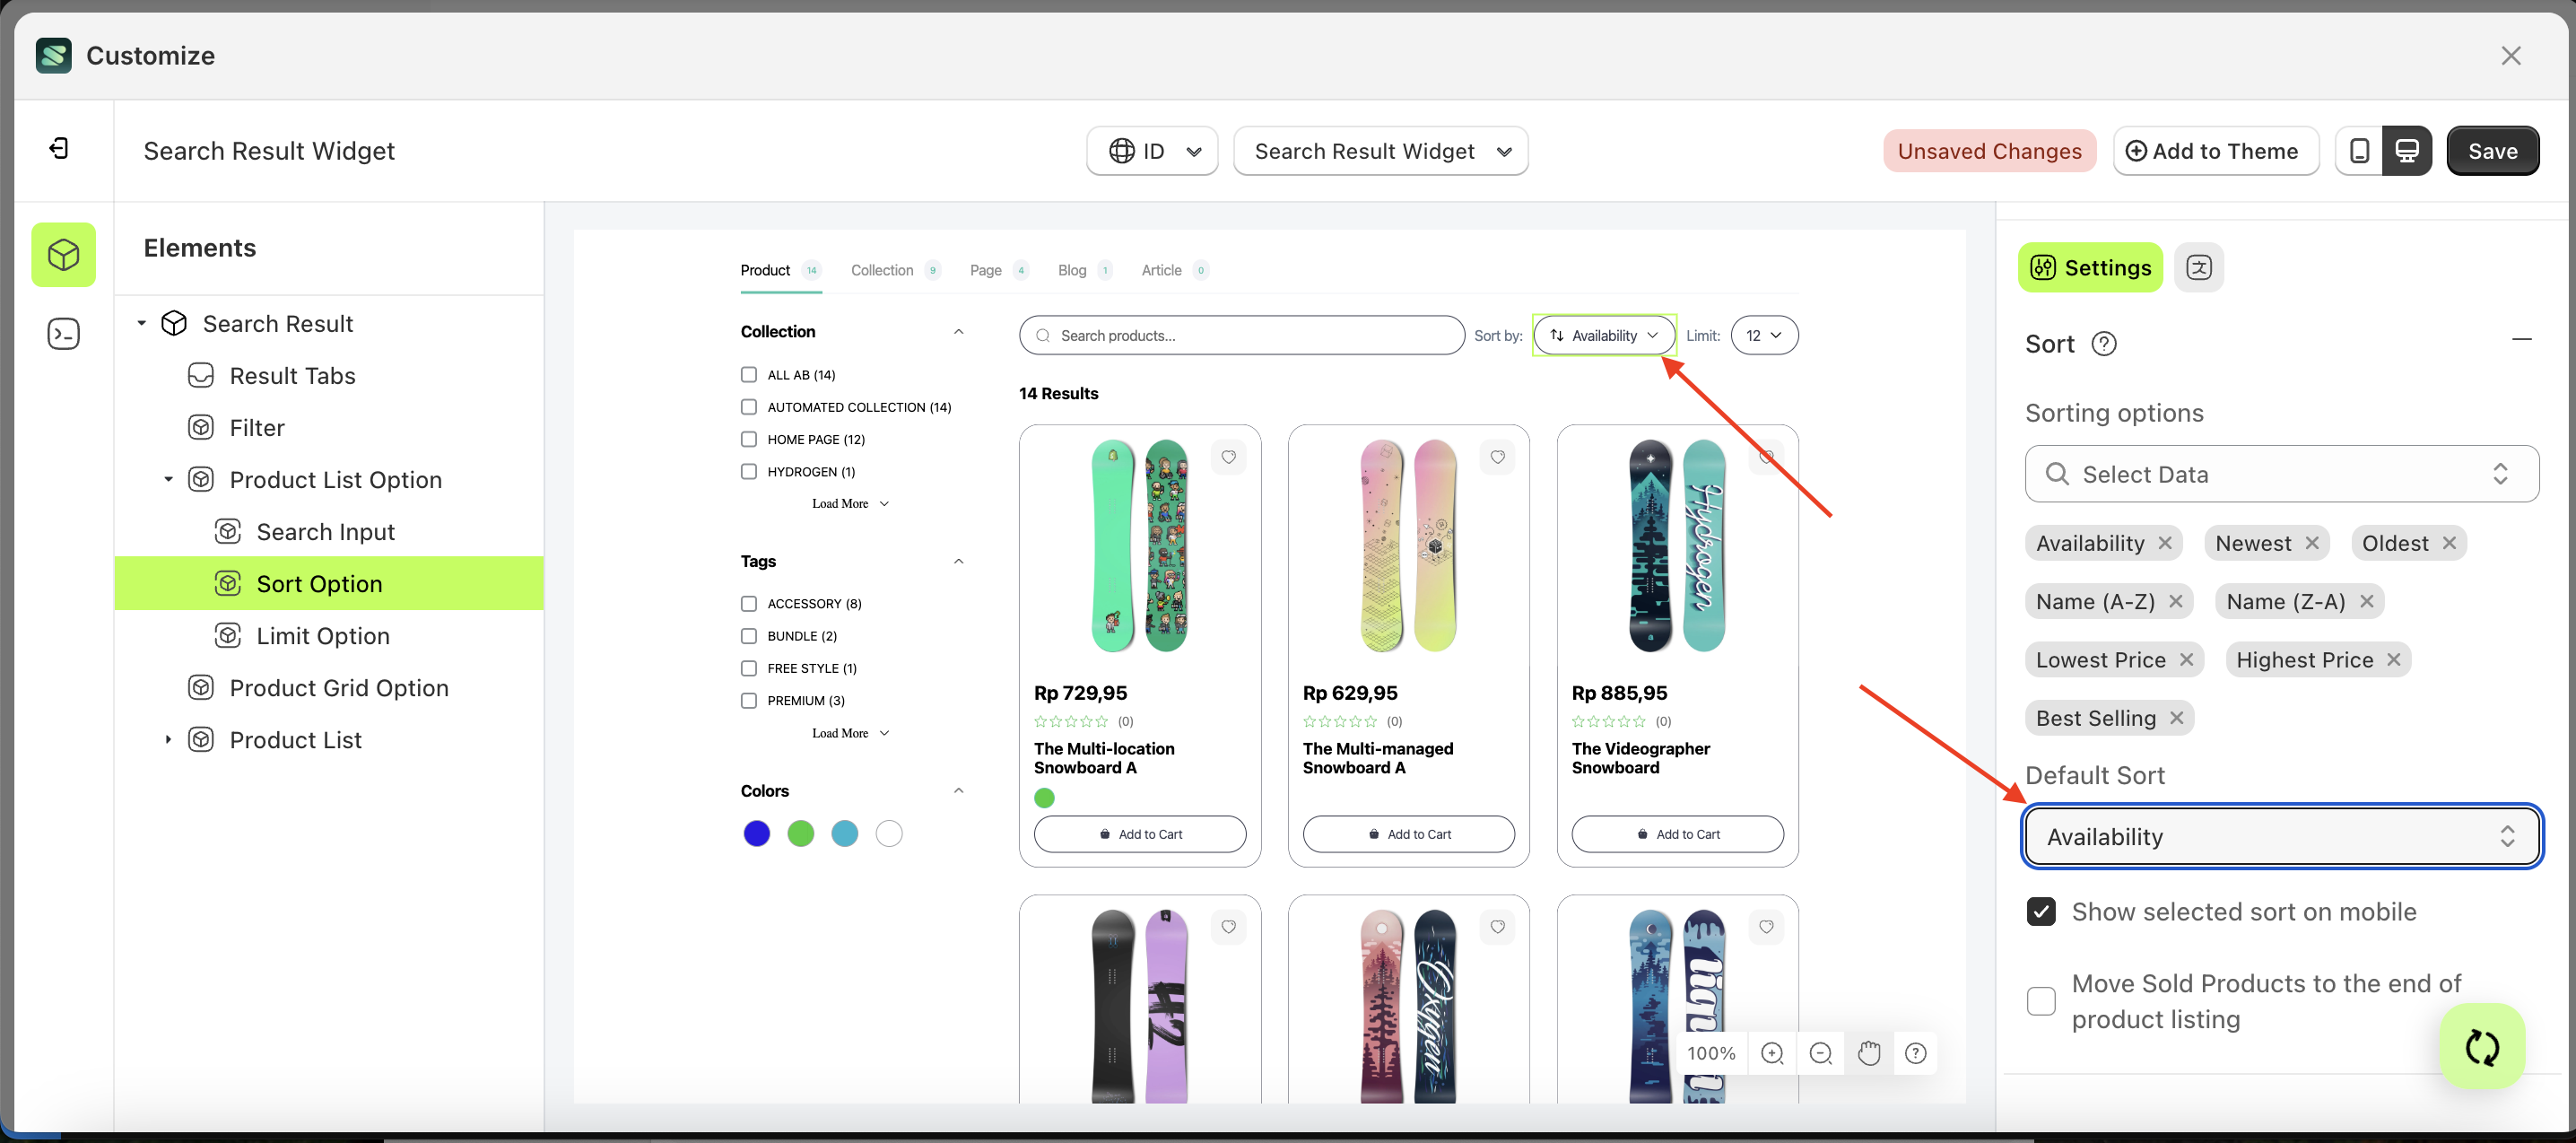Screen dimensions: 2576x1143
Task: Click the Save button
Action: [x=2492, y=150]
